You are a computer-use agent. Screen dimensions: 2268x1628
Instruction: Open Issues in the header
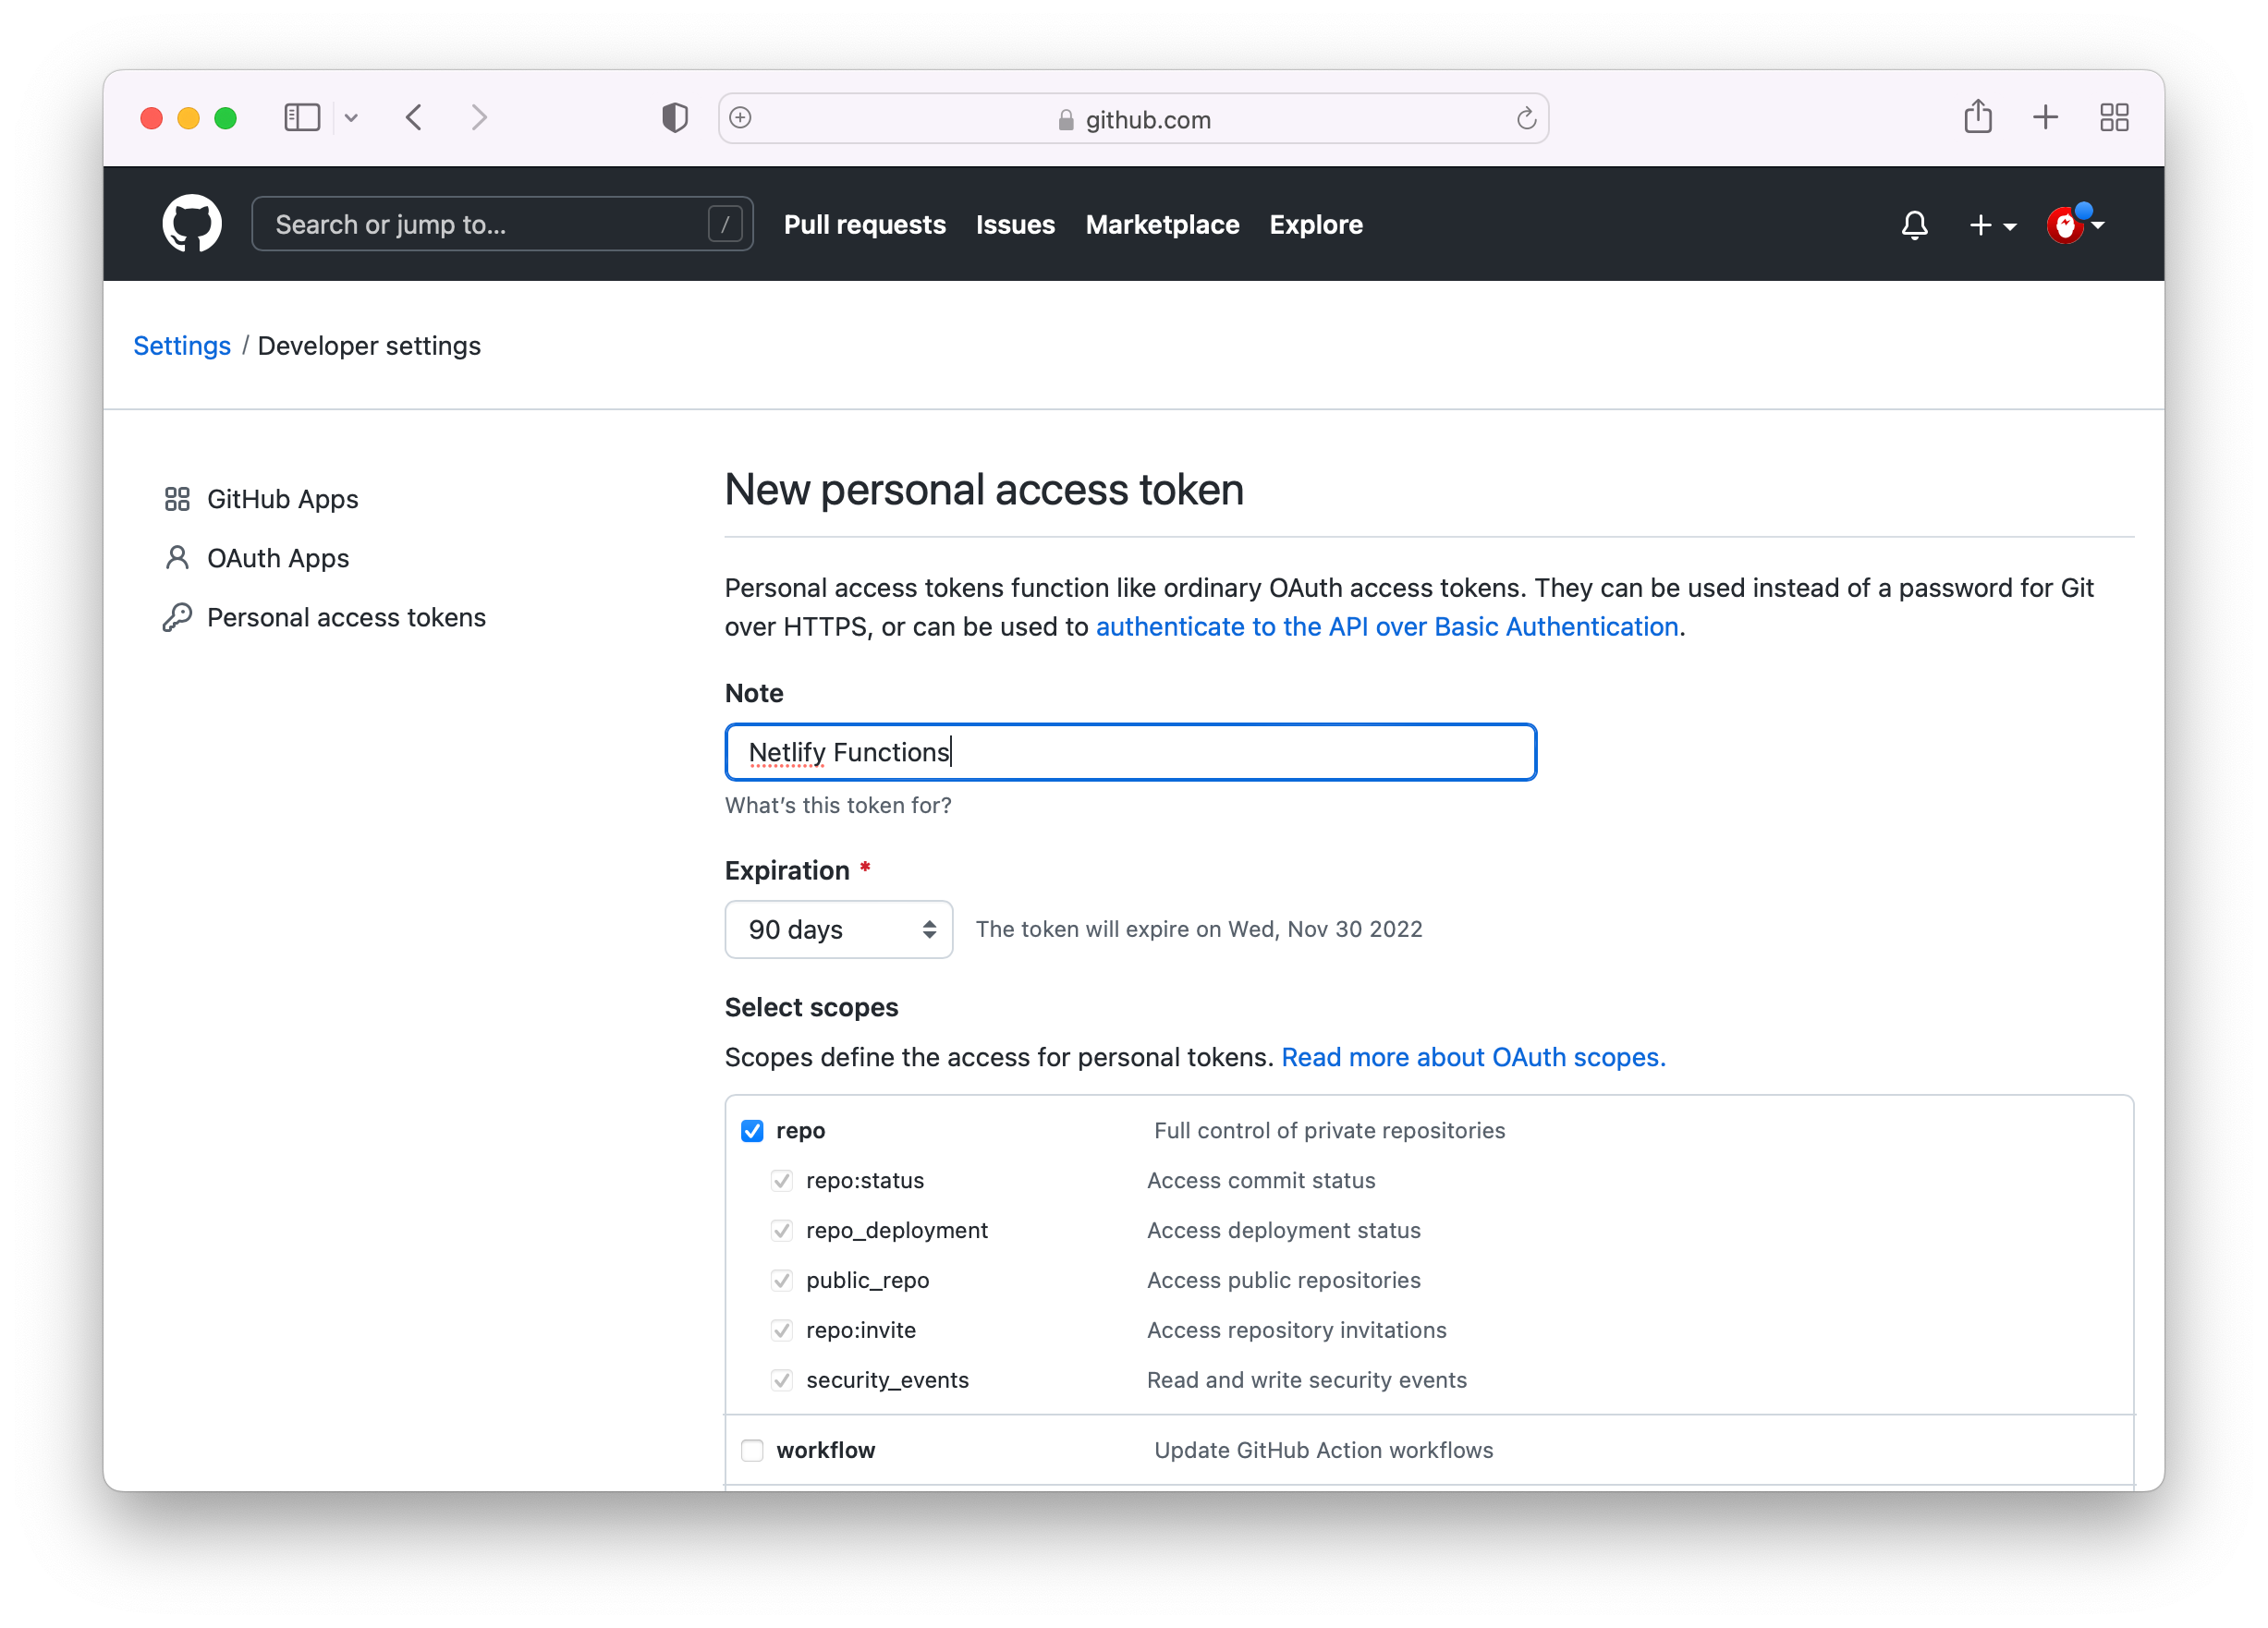click(1015, 225)
